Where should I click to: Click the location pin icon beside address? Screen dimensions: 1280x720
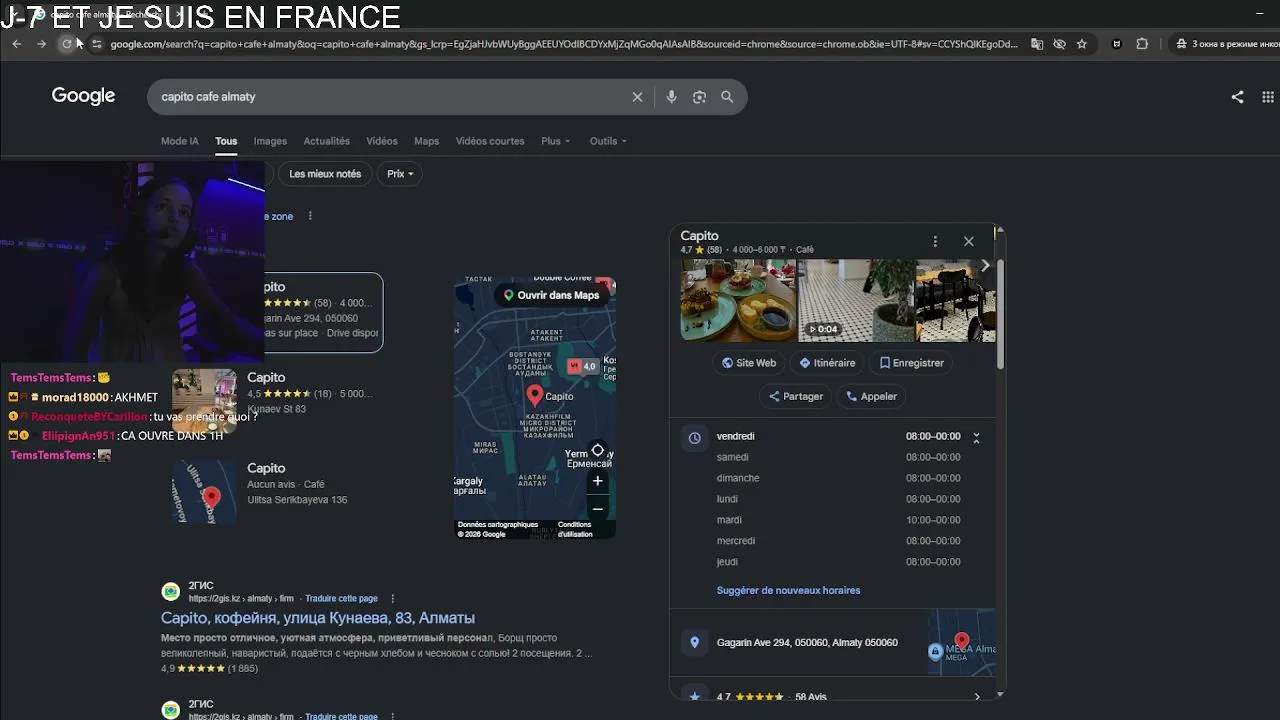click(x=694, y=642)
